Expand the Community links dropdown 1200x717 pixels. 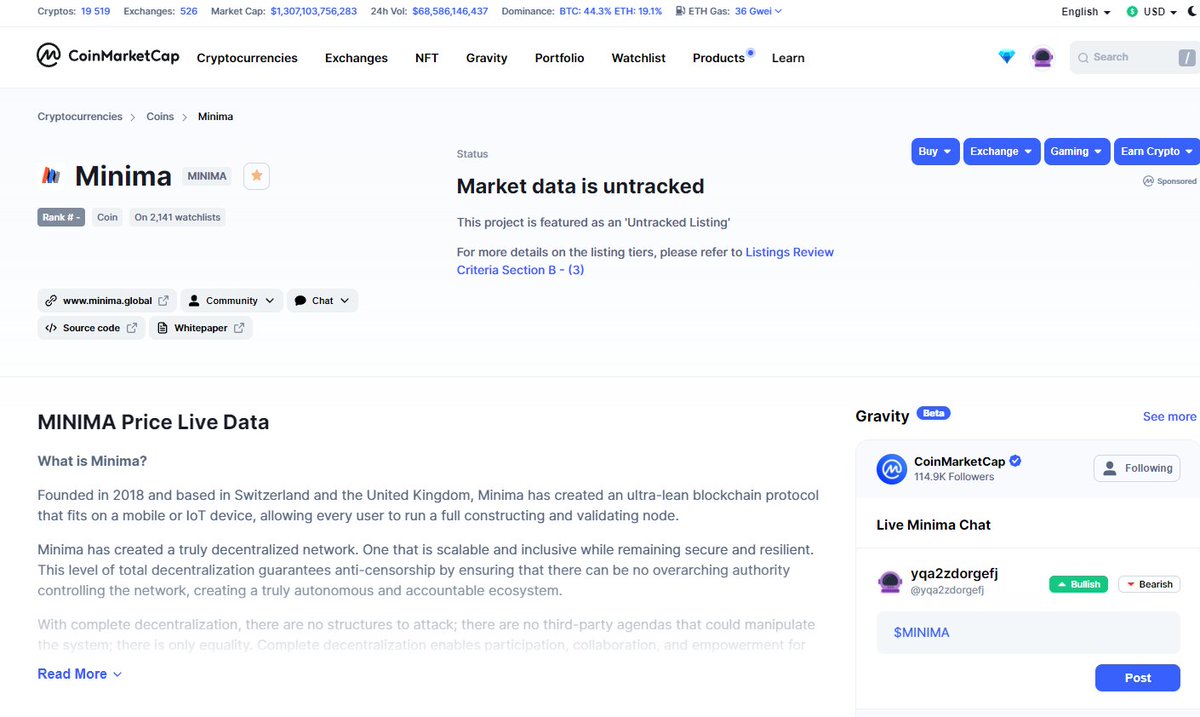(x=230, y=301)
